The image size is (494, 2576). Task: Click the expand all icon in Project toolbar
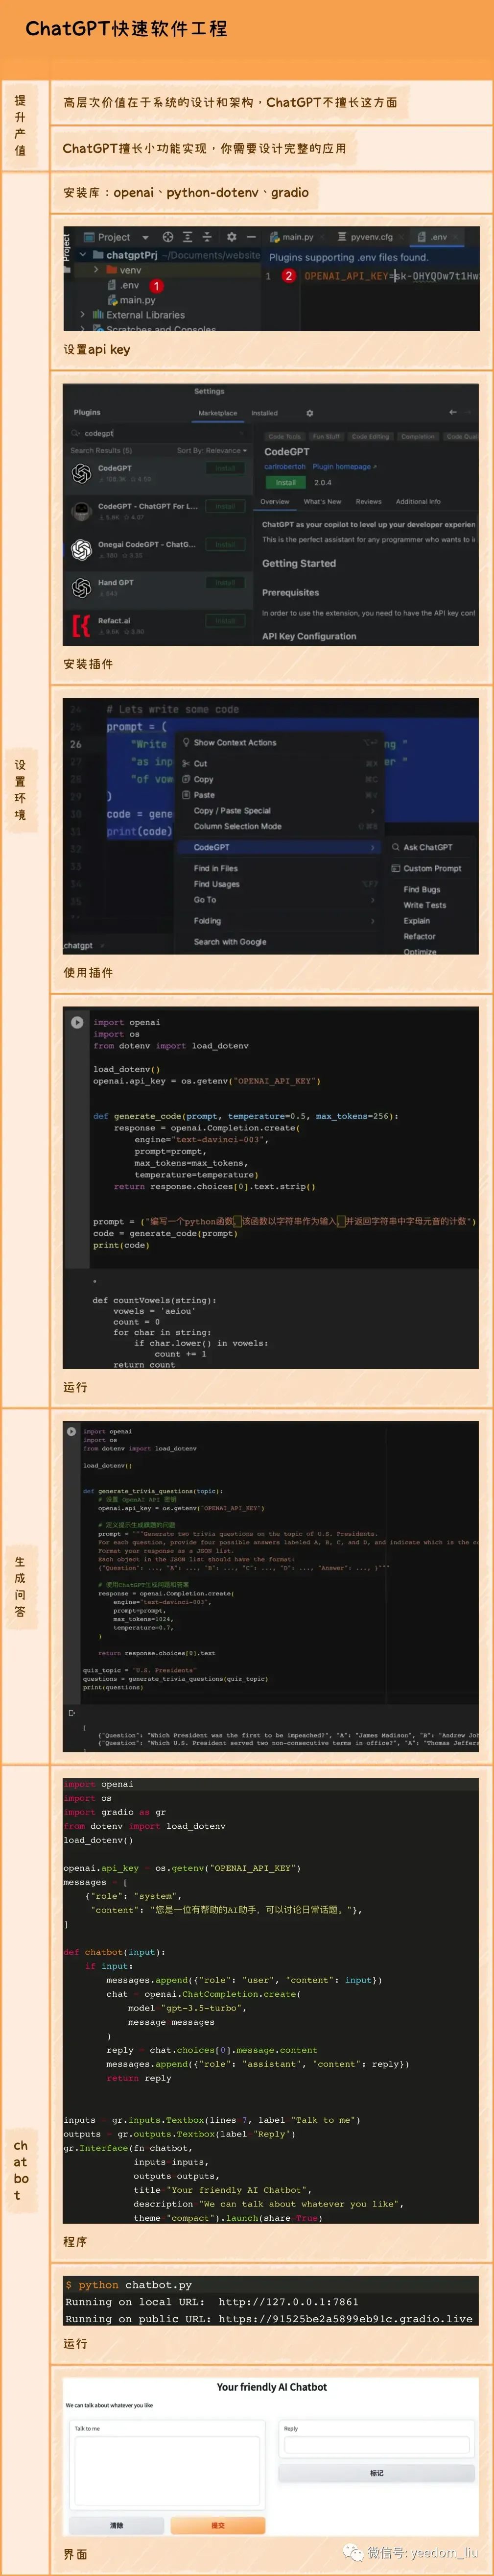pos(187,237)
